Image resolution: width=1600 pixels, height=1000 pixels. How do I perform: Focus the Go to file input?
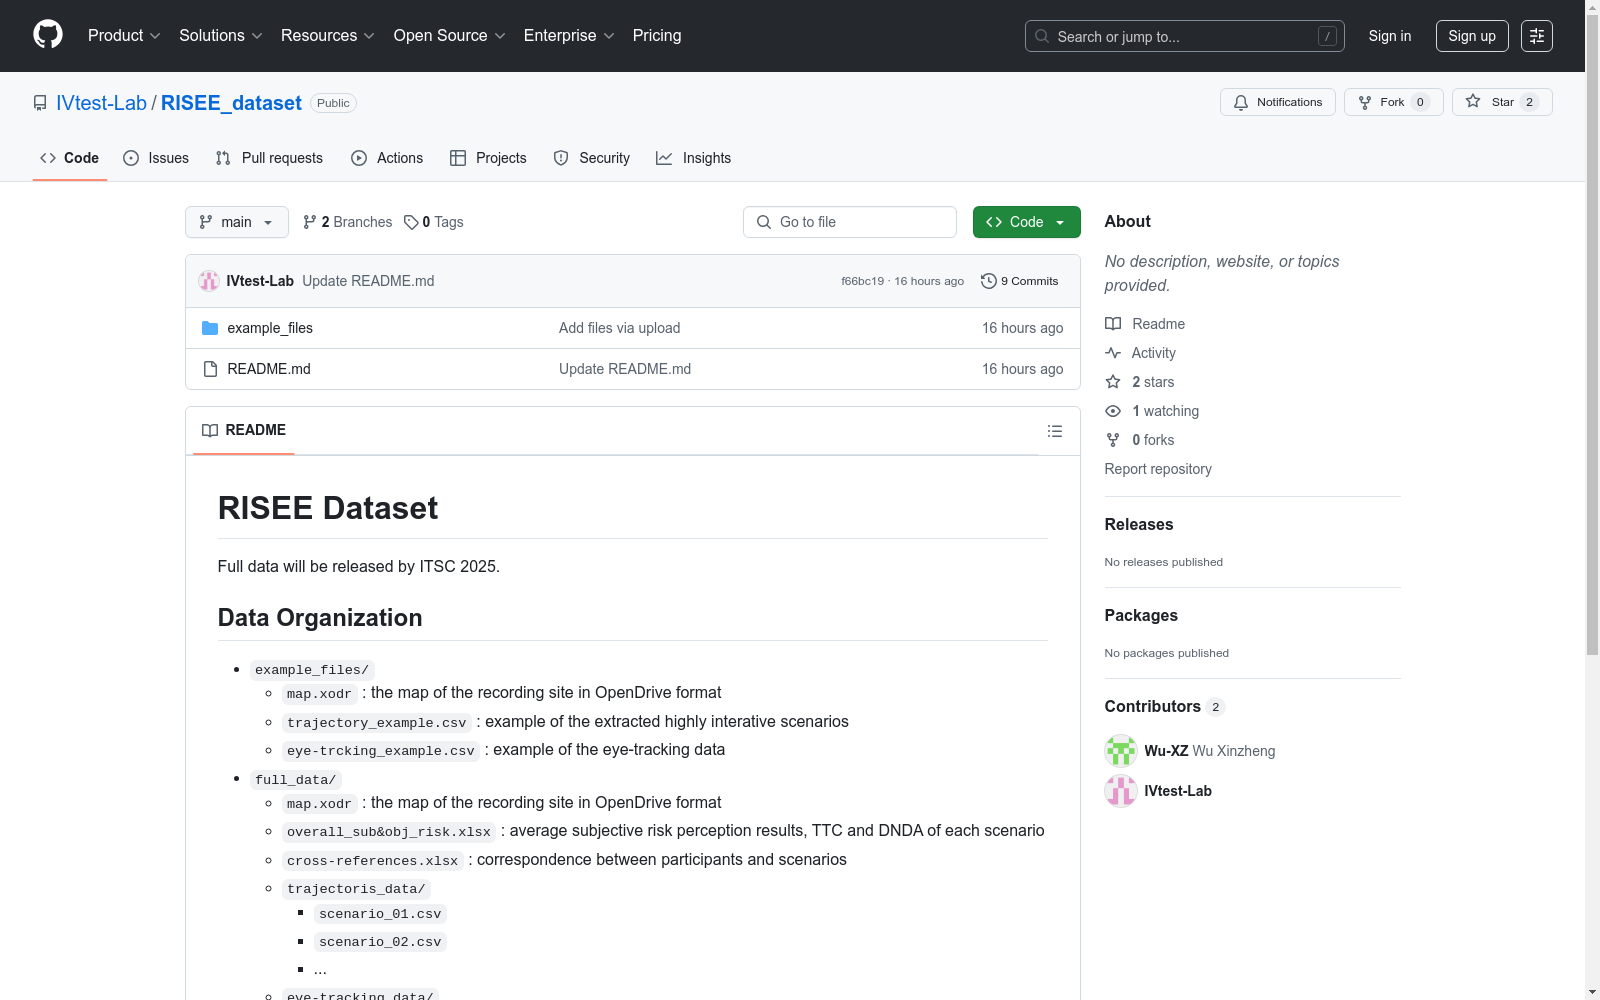tap(850, 222)
